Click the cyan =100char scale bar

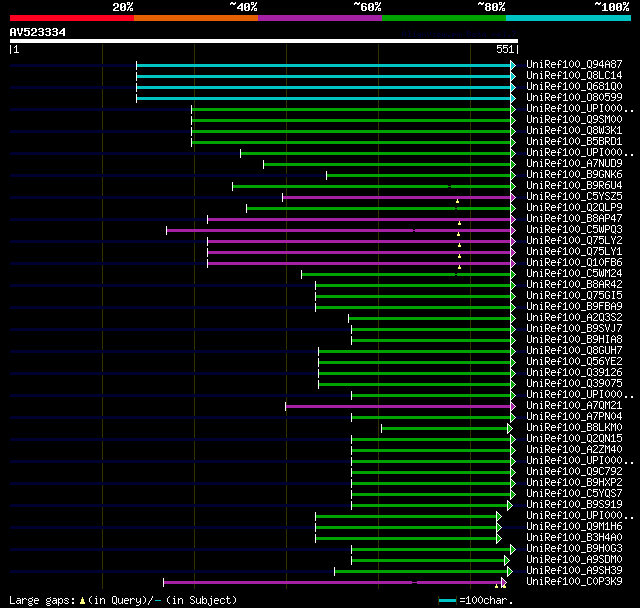click(x=447, y=600)
